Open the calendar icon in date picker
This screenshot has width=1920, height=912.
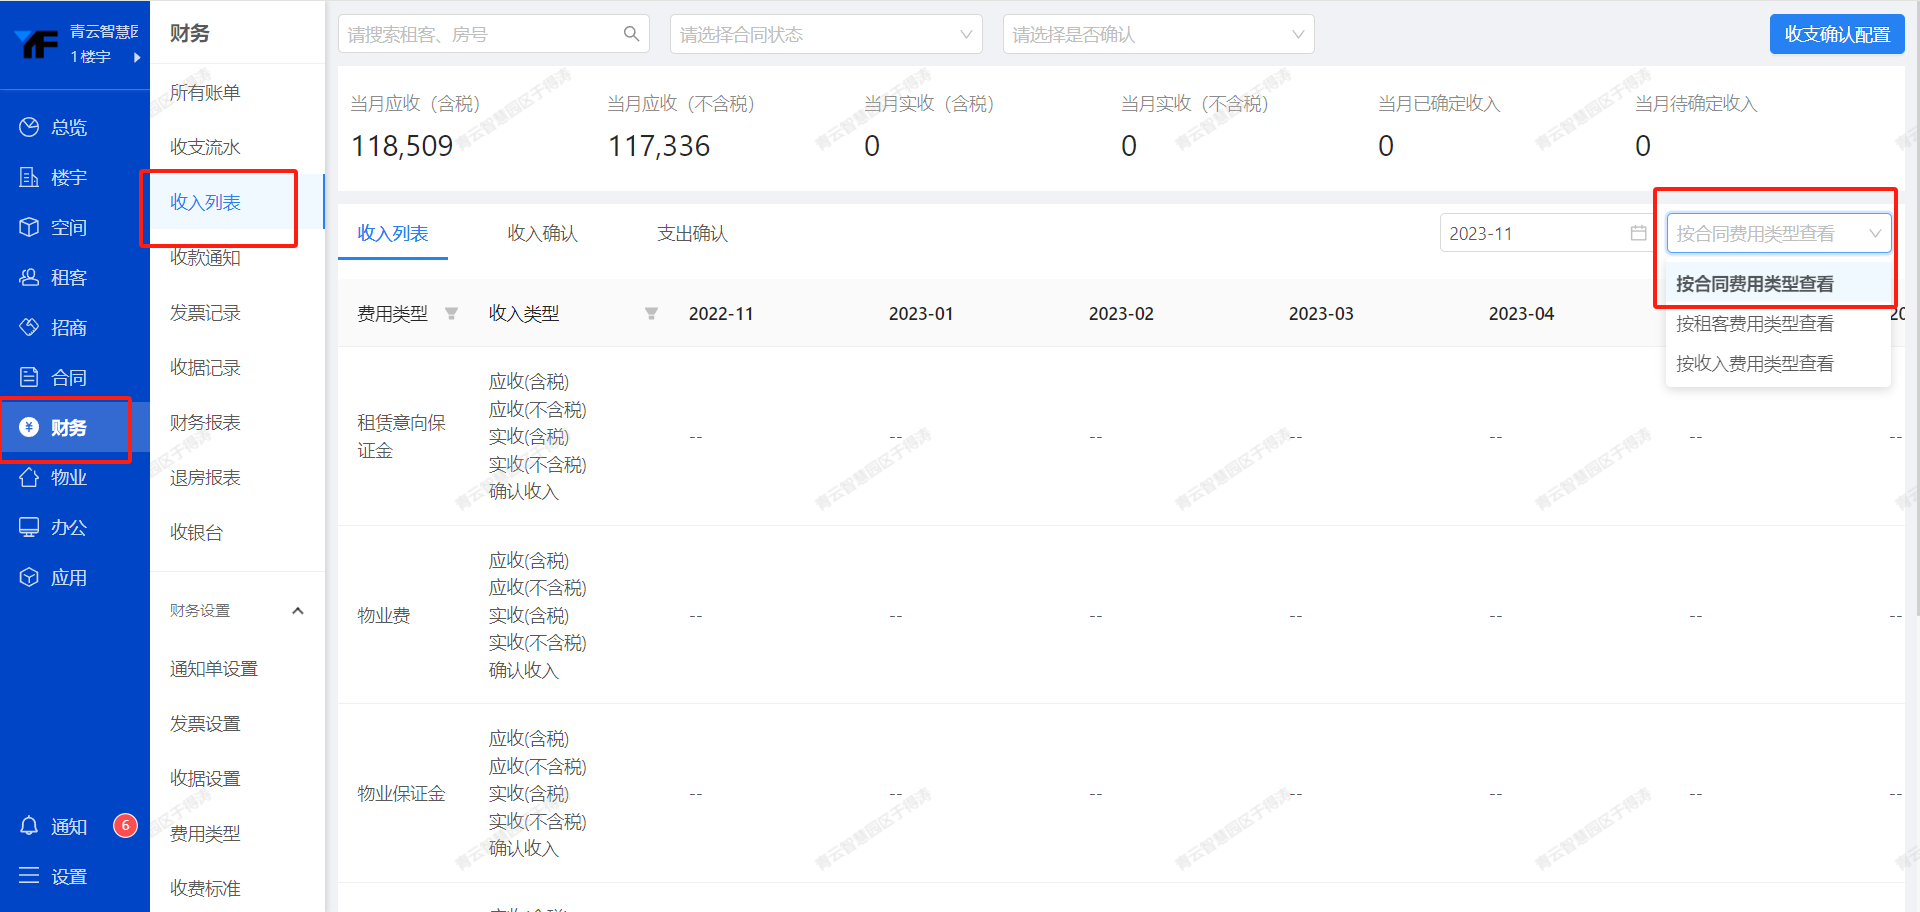pos(1638,233)
